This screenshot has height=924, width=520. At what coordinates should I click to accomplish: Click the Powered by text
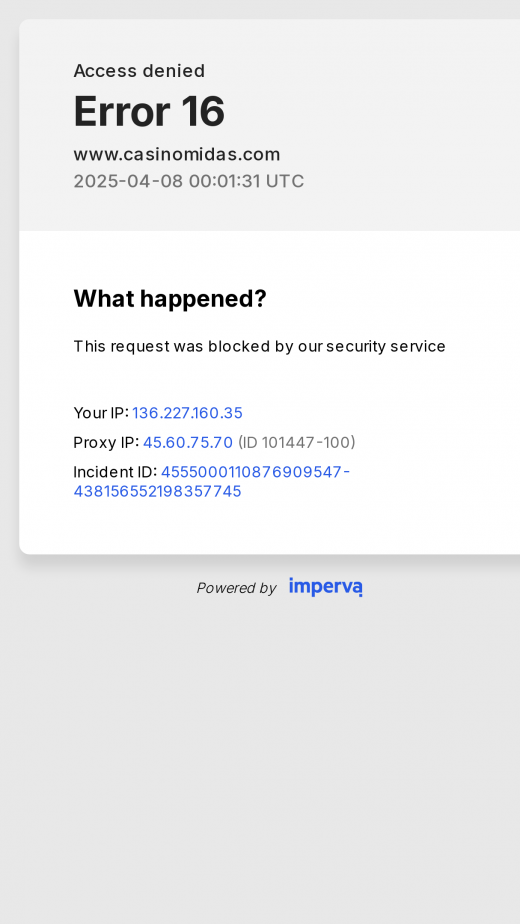coord(236,588)
